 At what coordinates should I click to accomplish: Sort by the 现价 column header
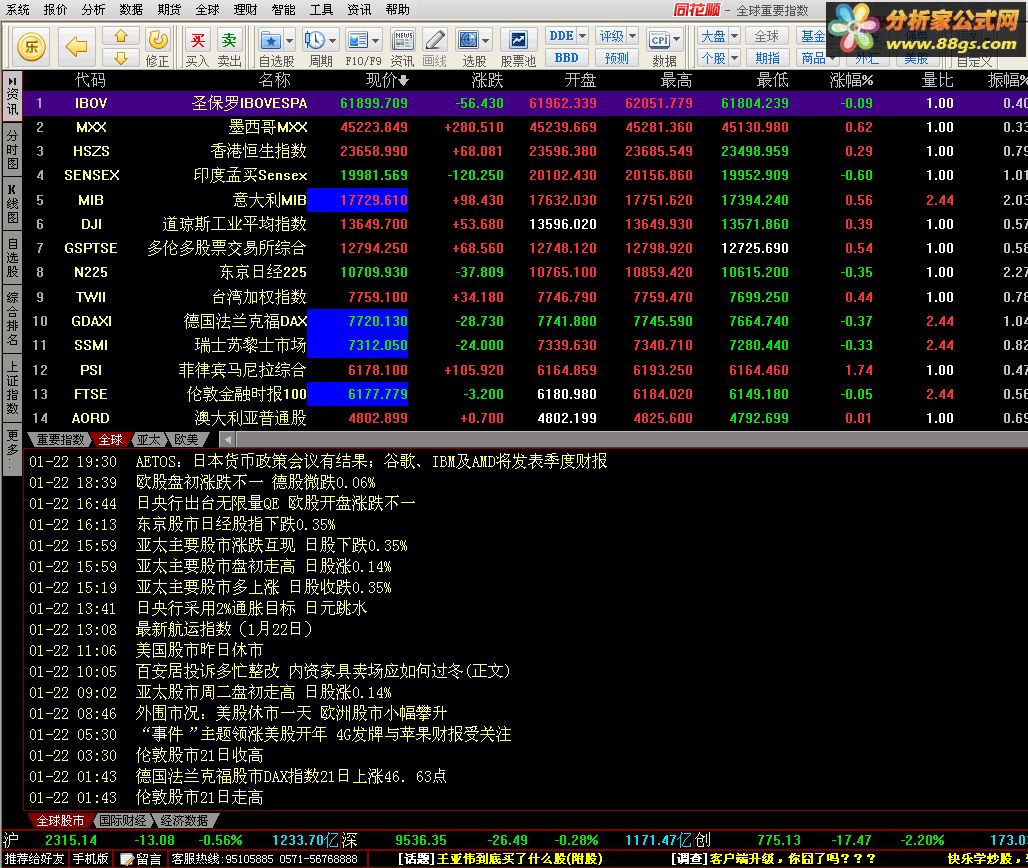click(387, 80)
